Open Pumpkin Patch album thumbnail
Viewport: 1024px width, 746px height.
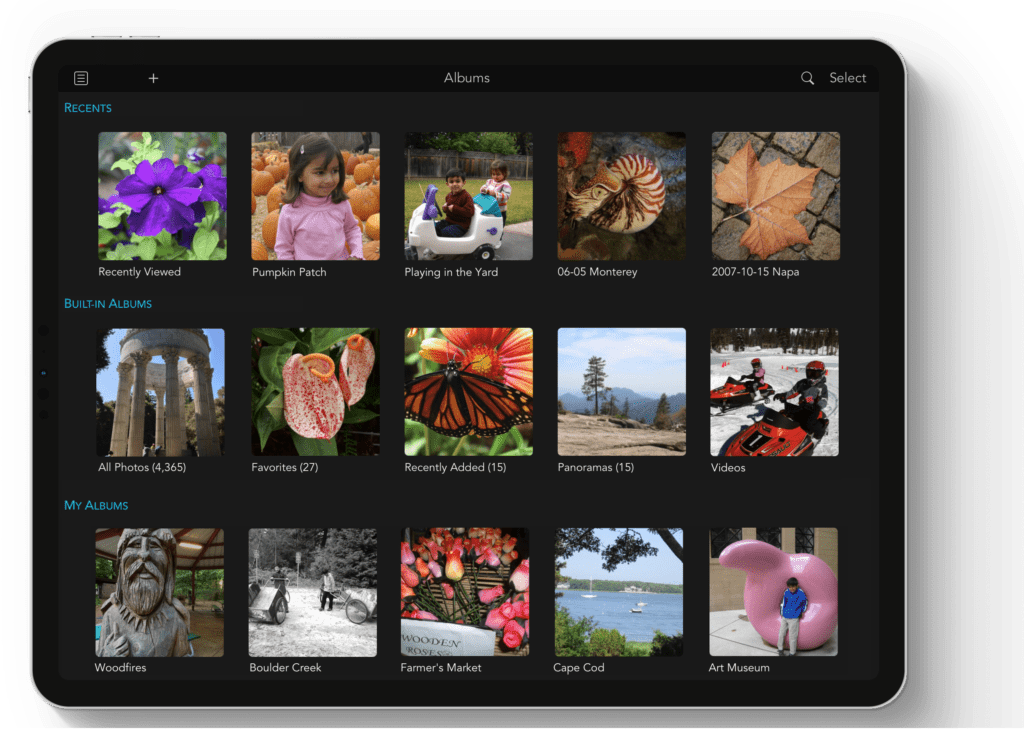click(x=315, y=196)
